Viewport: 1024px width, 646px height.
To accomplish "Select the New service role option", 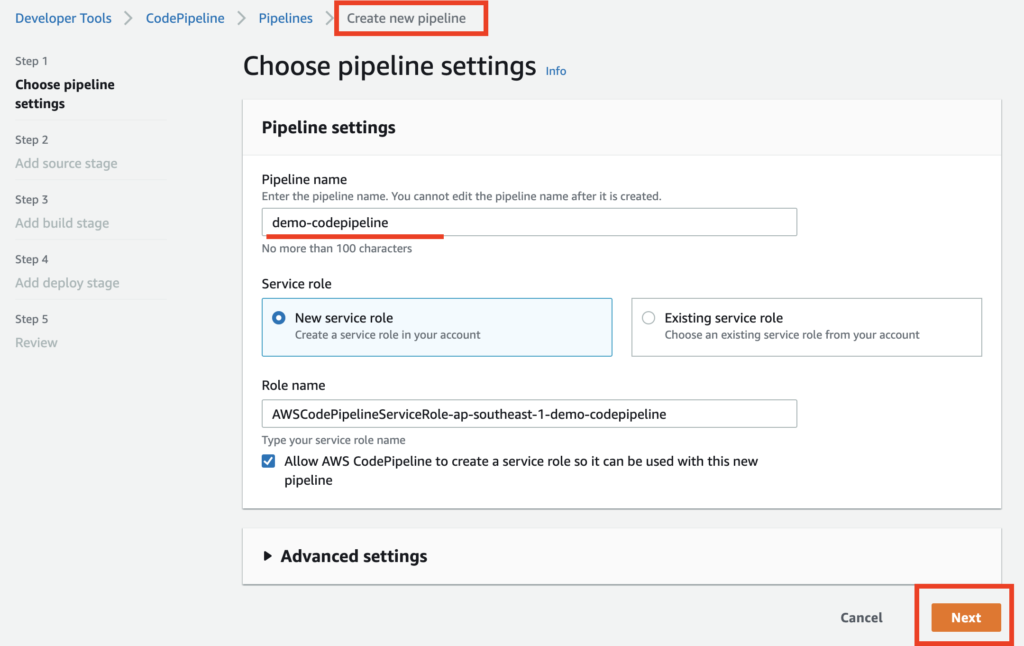I will (279, 318).
